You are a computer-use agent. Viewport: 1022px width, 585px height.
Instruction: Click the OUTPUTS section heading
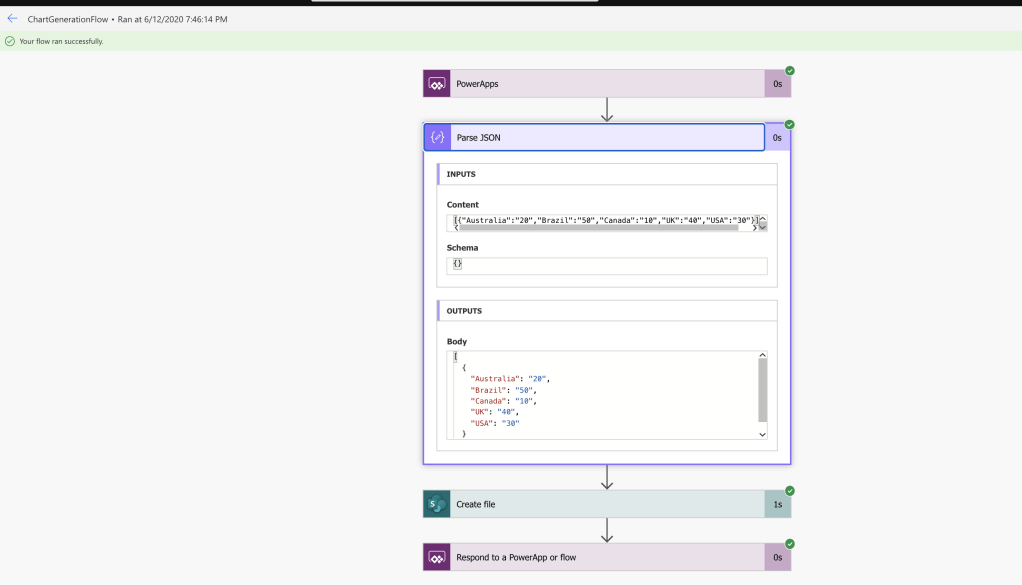[464, 311]
